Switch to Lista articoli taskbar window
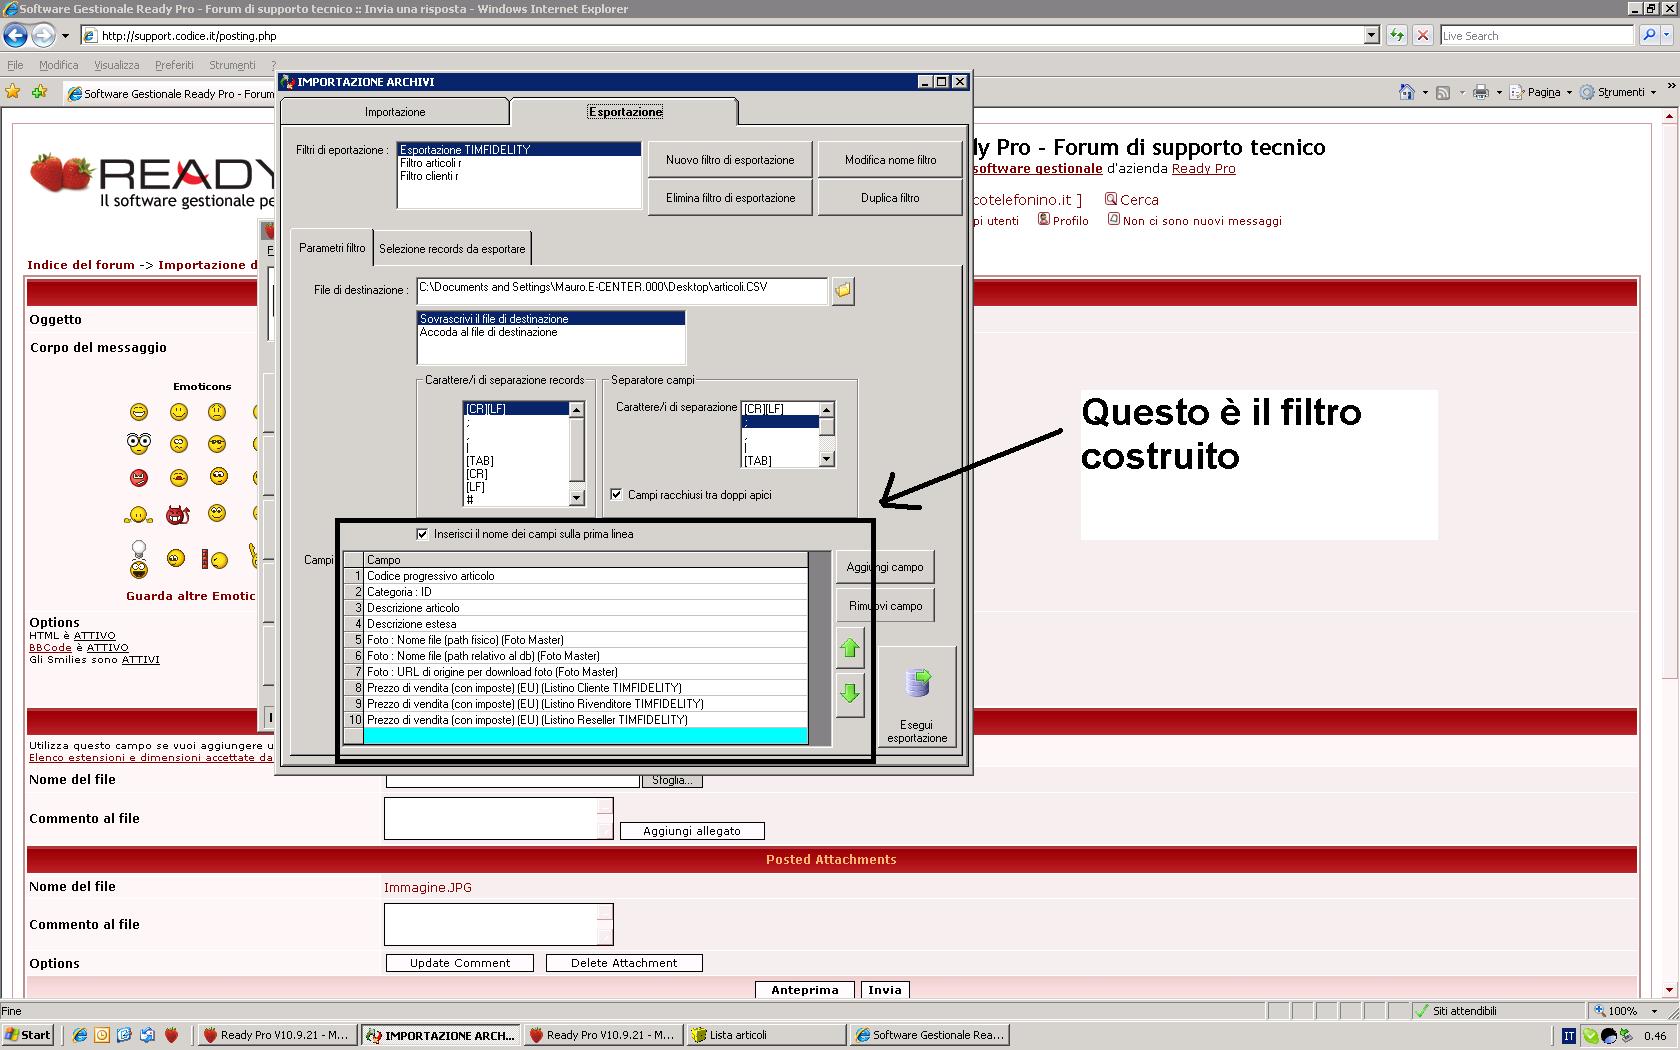1680x1050 pixels. click(x=766, y=1035)
